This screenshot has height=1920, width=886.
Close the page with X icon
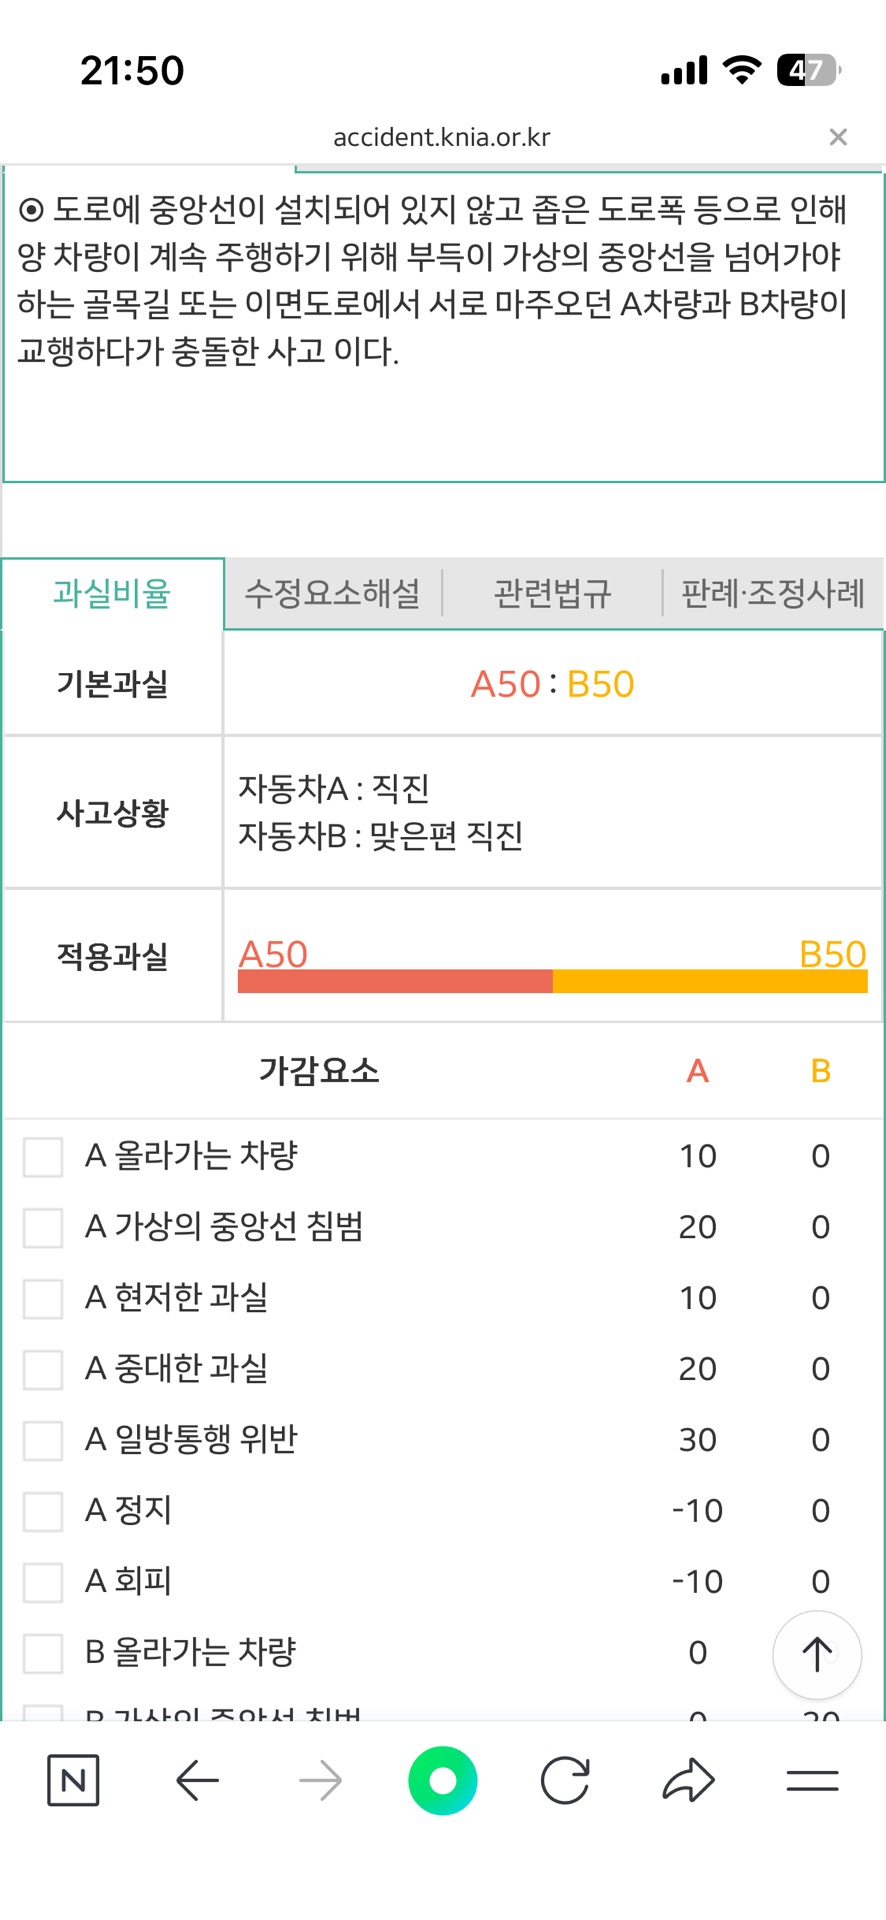[838, 137]
